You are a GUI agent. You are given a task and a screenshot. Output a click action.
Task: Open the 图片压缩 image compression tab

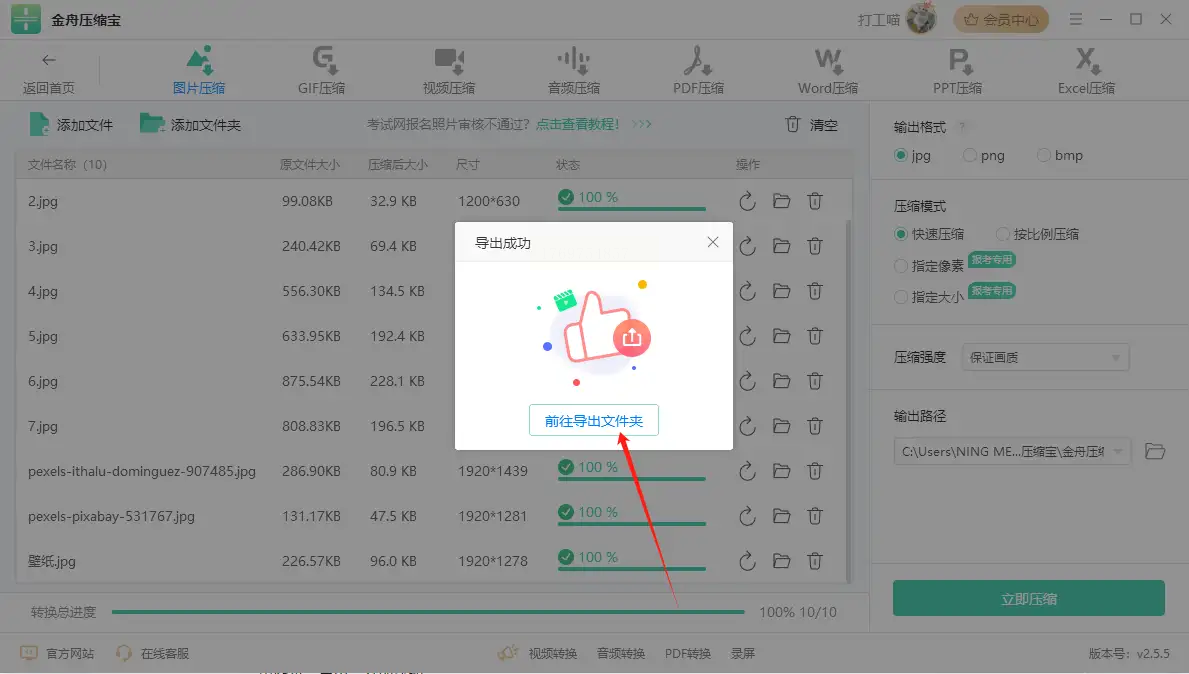pyautogui.click(x=199, y=71)
